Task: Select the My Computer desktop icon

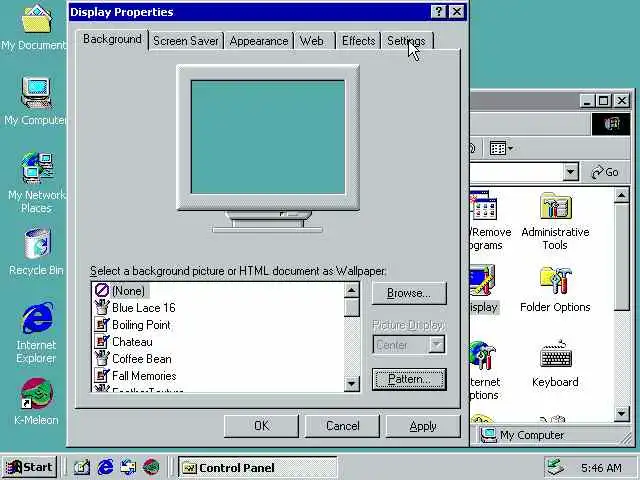Action: point(36,93)
